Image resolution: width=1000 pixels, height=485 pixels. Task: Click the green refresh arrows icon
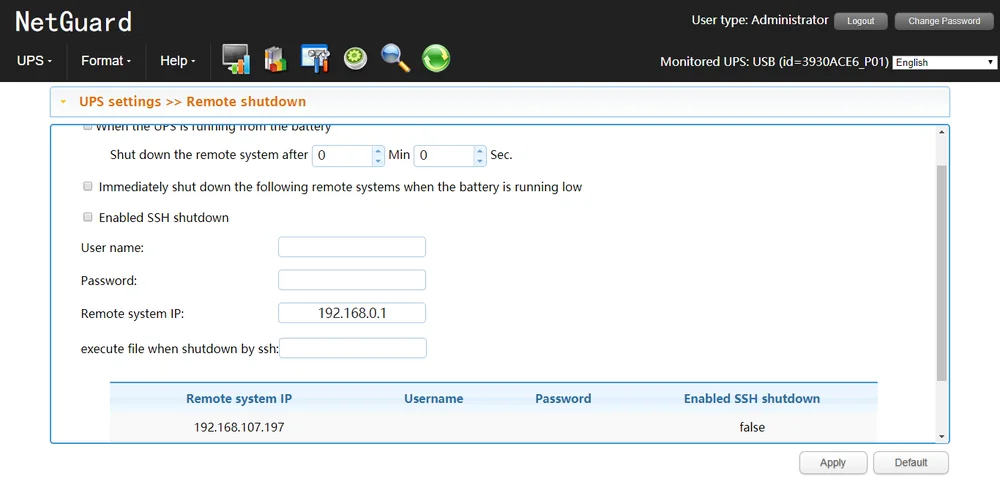(x=436, y=59)
